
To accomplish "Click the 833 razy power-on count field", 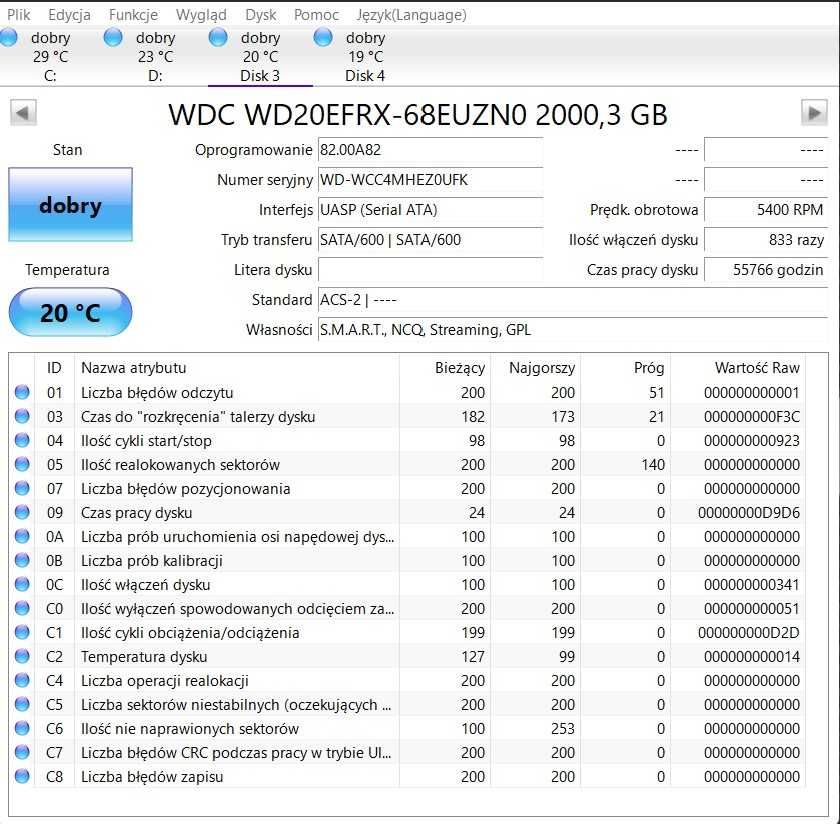I will (x=766, y=240).
